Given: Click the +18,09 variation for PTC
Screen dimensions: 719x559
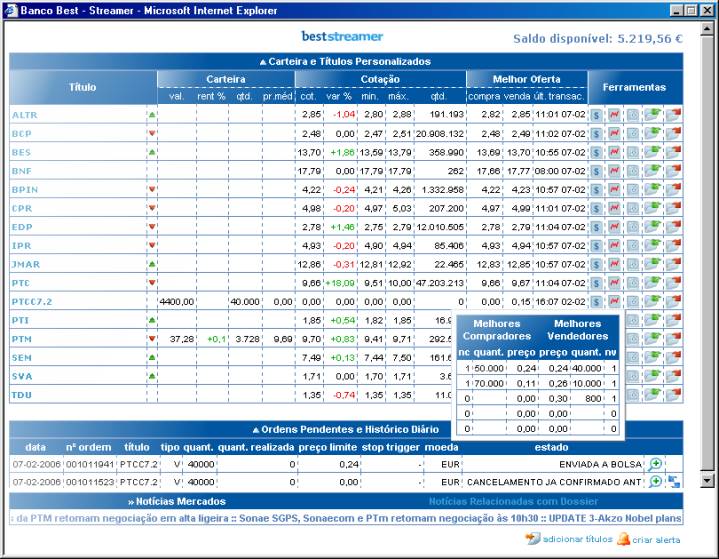Looking at the screenshot, I should click(x=340, y=283).
